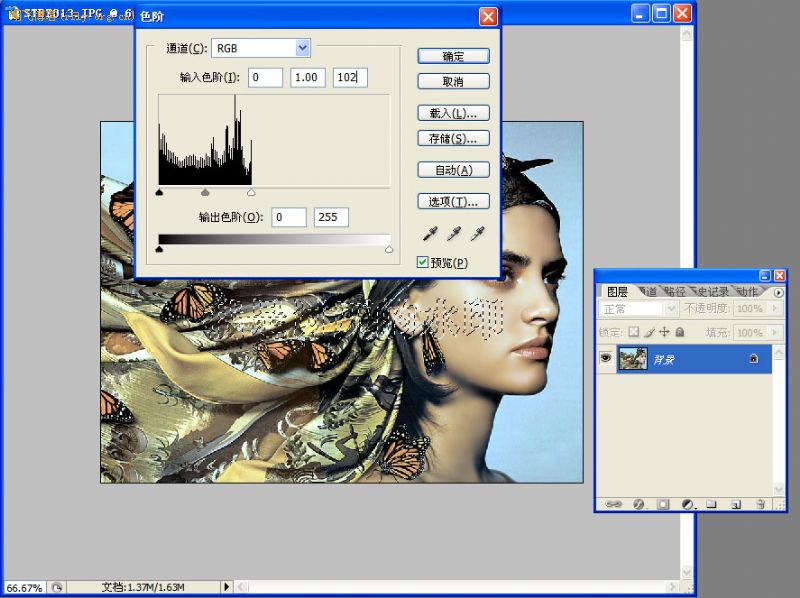Click the delete layer trash icon
Viewport: 800px width, 598px height.
761,504
